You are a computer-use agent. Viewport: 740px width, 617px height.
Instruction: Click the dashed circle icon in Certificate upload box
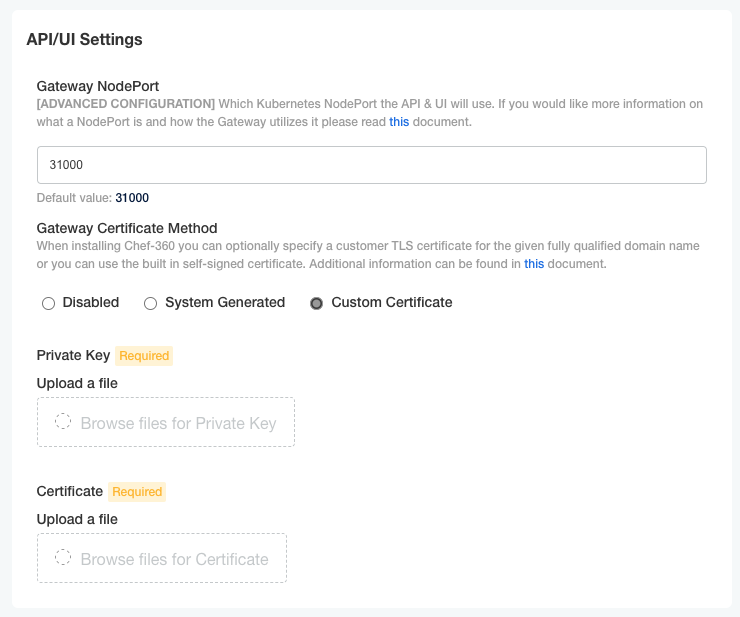tap(63, 558)
